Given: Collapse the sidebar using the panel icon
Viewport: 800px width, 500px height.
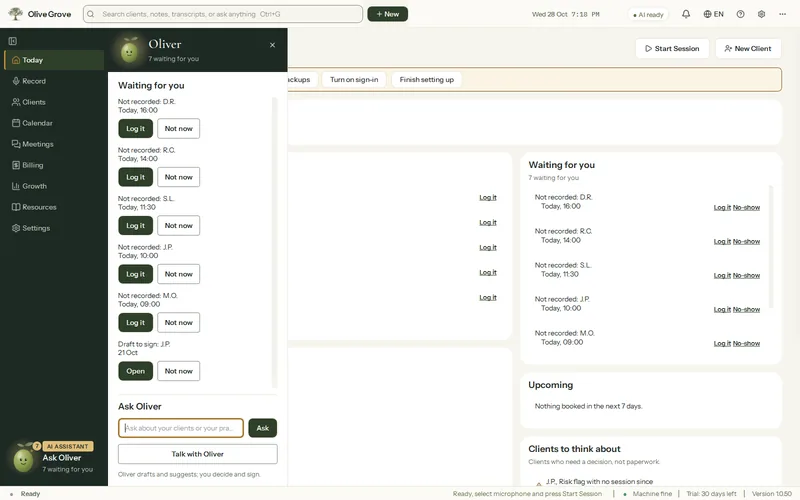Looking at the screenshot, I should (x=13, y=41).
